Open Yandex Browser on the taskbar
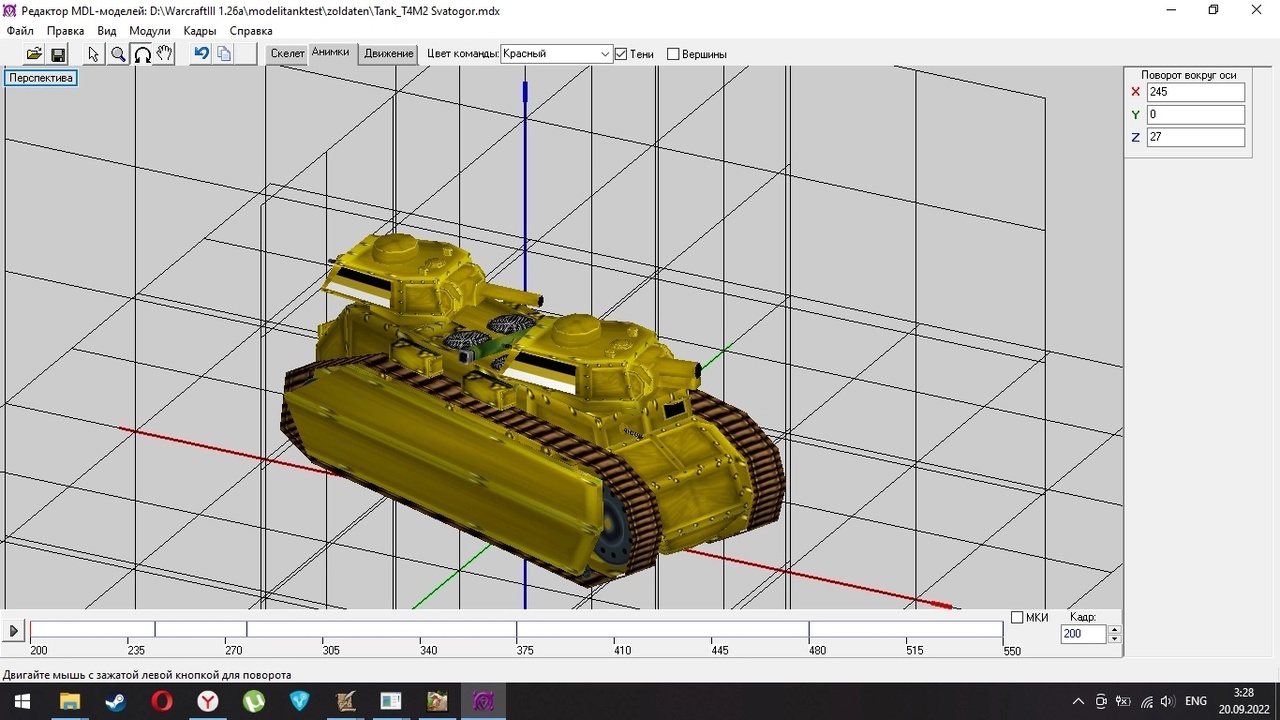This screenshot has height=720, width=1280. tap(207, 701)
